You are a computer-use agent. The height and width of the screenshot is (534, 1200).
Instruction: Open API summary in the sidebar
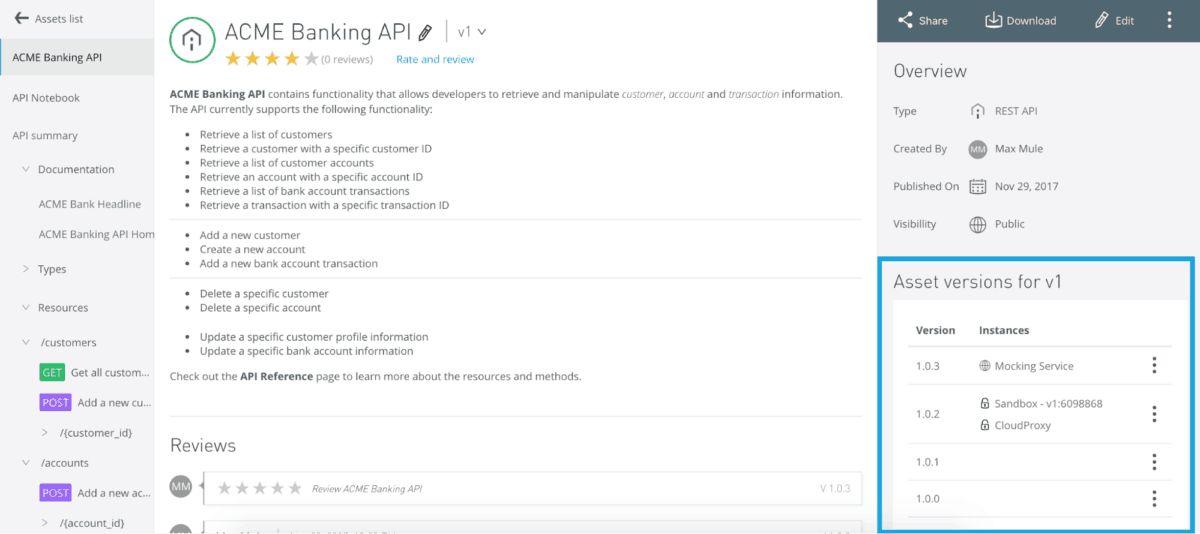(45, 135)
